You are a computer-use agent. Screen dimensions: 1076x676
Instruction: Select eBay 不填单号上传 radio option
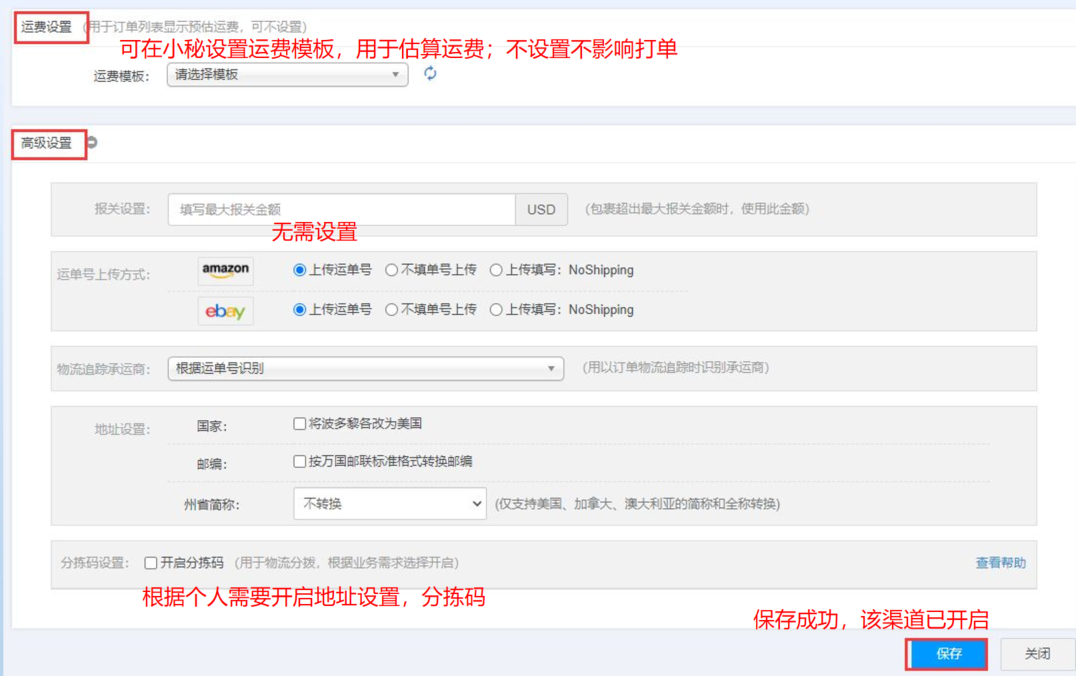pyautogui.click(x=391, y=310)
